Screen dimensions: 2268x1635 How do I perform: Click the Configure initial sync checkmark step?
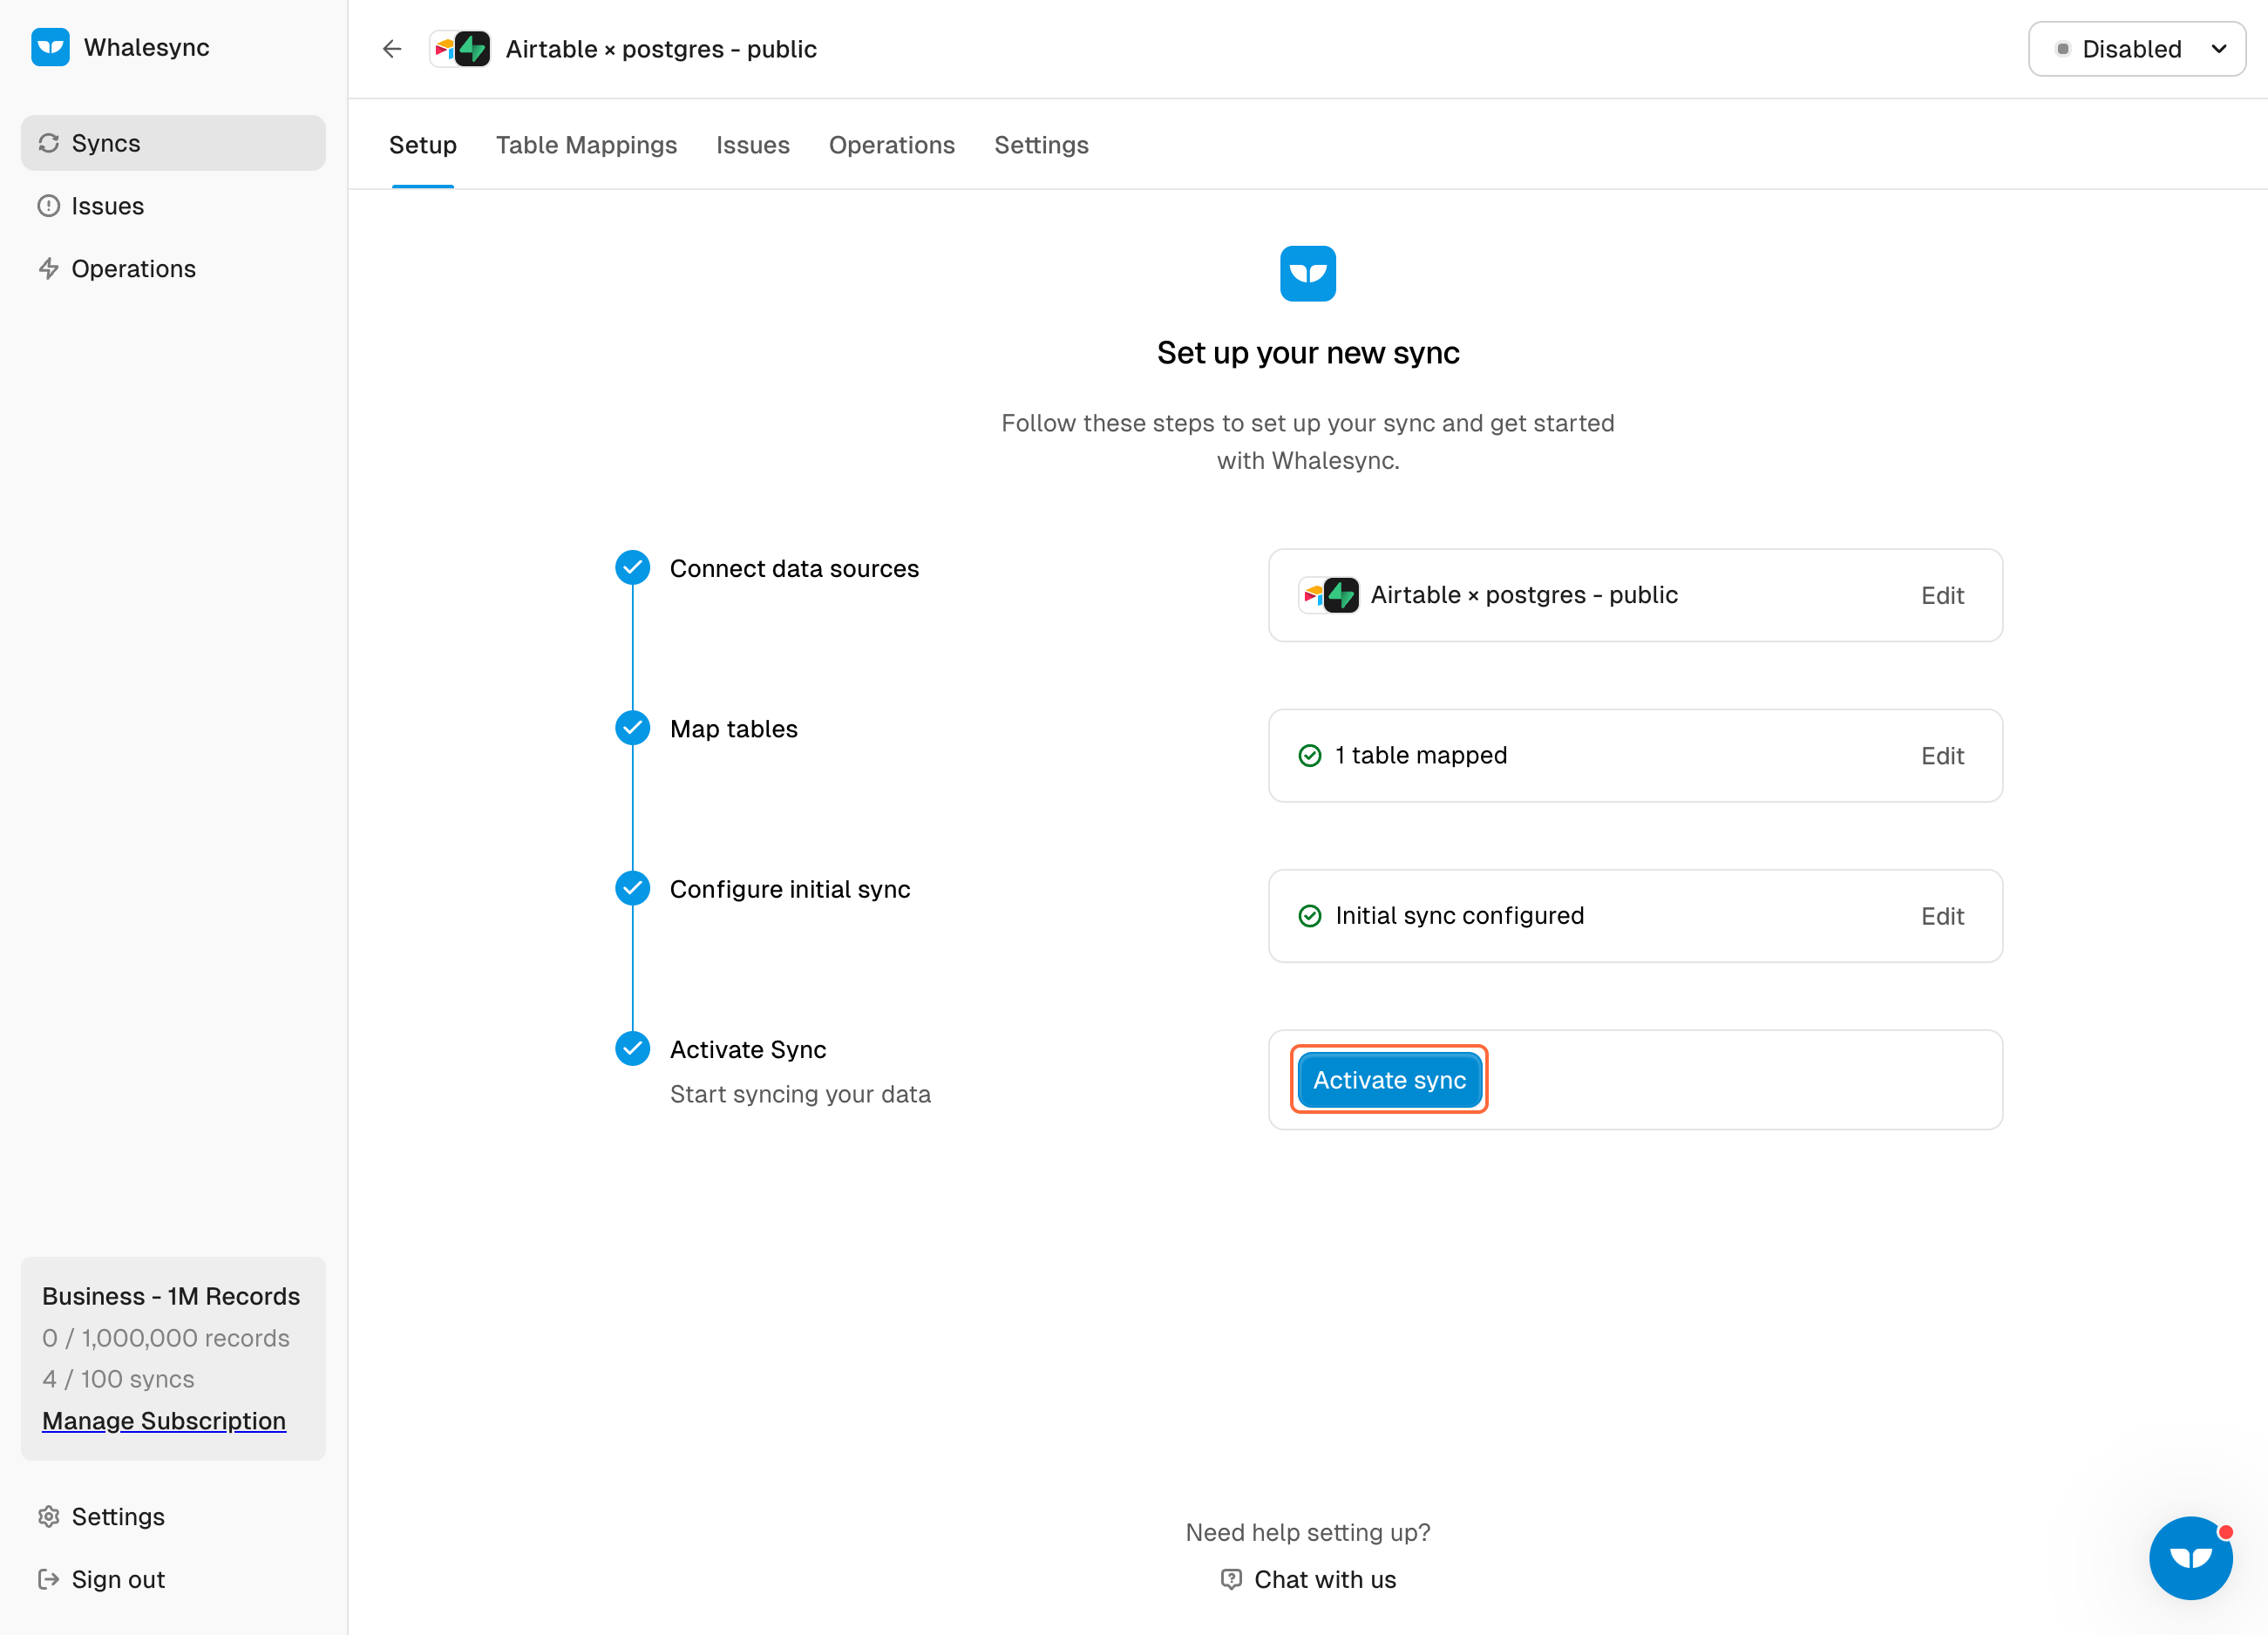[633, 888]
